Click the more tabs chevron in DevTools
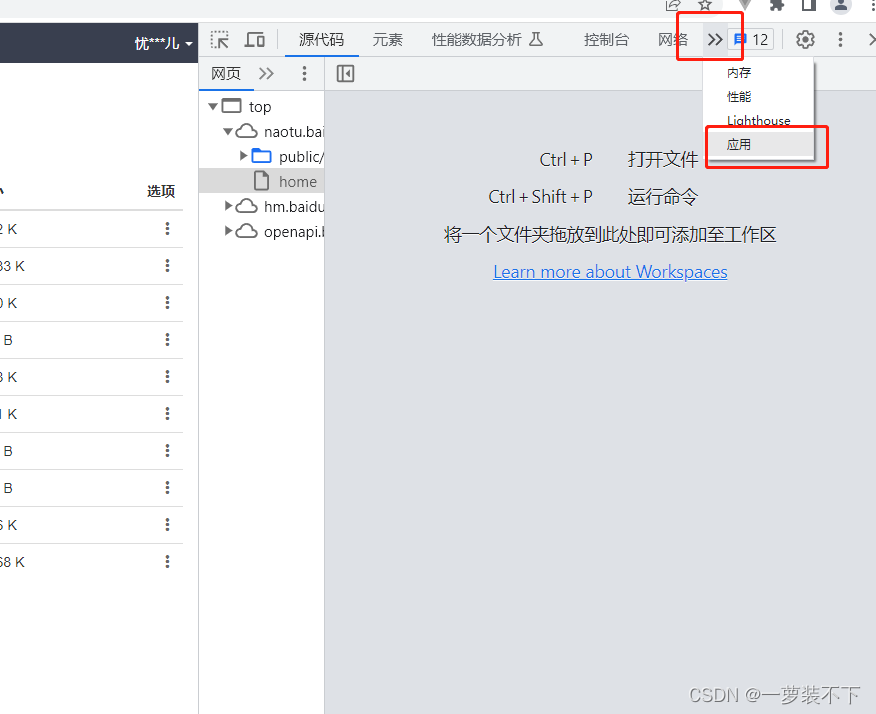Screen dimensions: 876x714 coord(715,40)
